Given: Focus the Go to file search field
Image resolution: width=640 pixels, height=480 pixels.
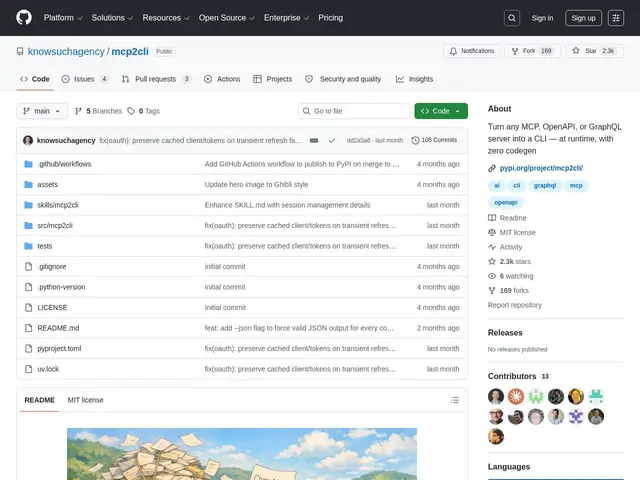Looking at the screenshot, I should point(354,111).
